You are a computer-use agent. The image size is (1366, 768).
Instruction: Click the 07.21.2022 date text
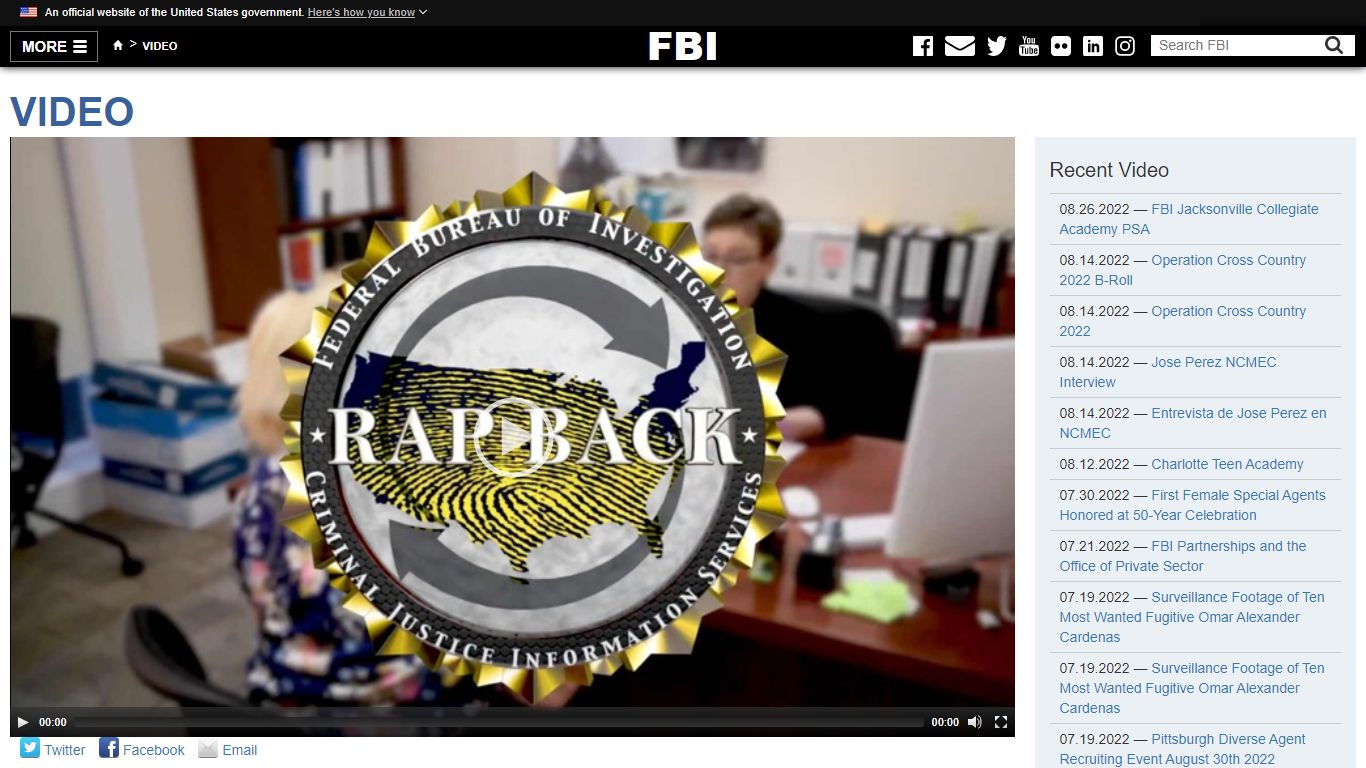tap(1095, 546)
